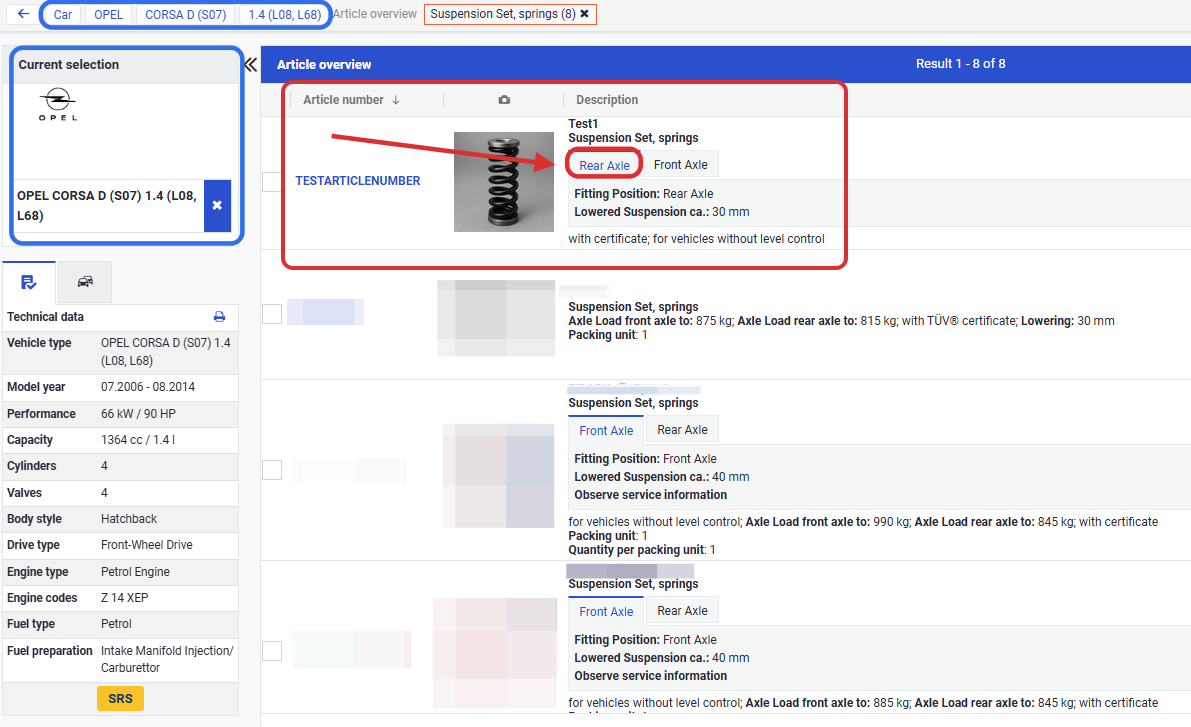Open Rear Axle tab of Test1 article

click(604, 165)
